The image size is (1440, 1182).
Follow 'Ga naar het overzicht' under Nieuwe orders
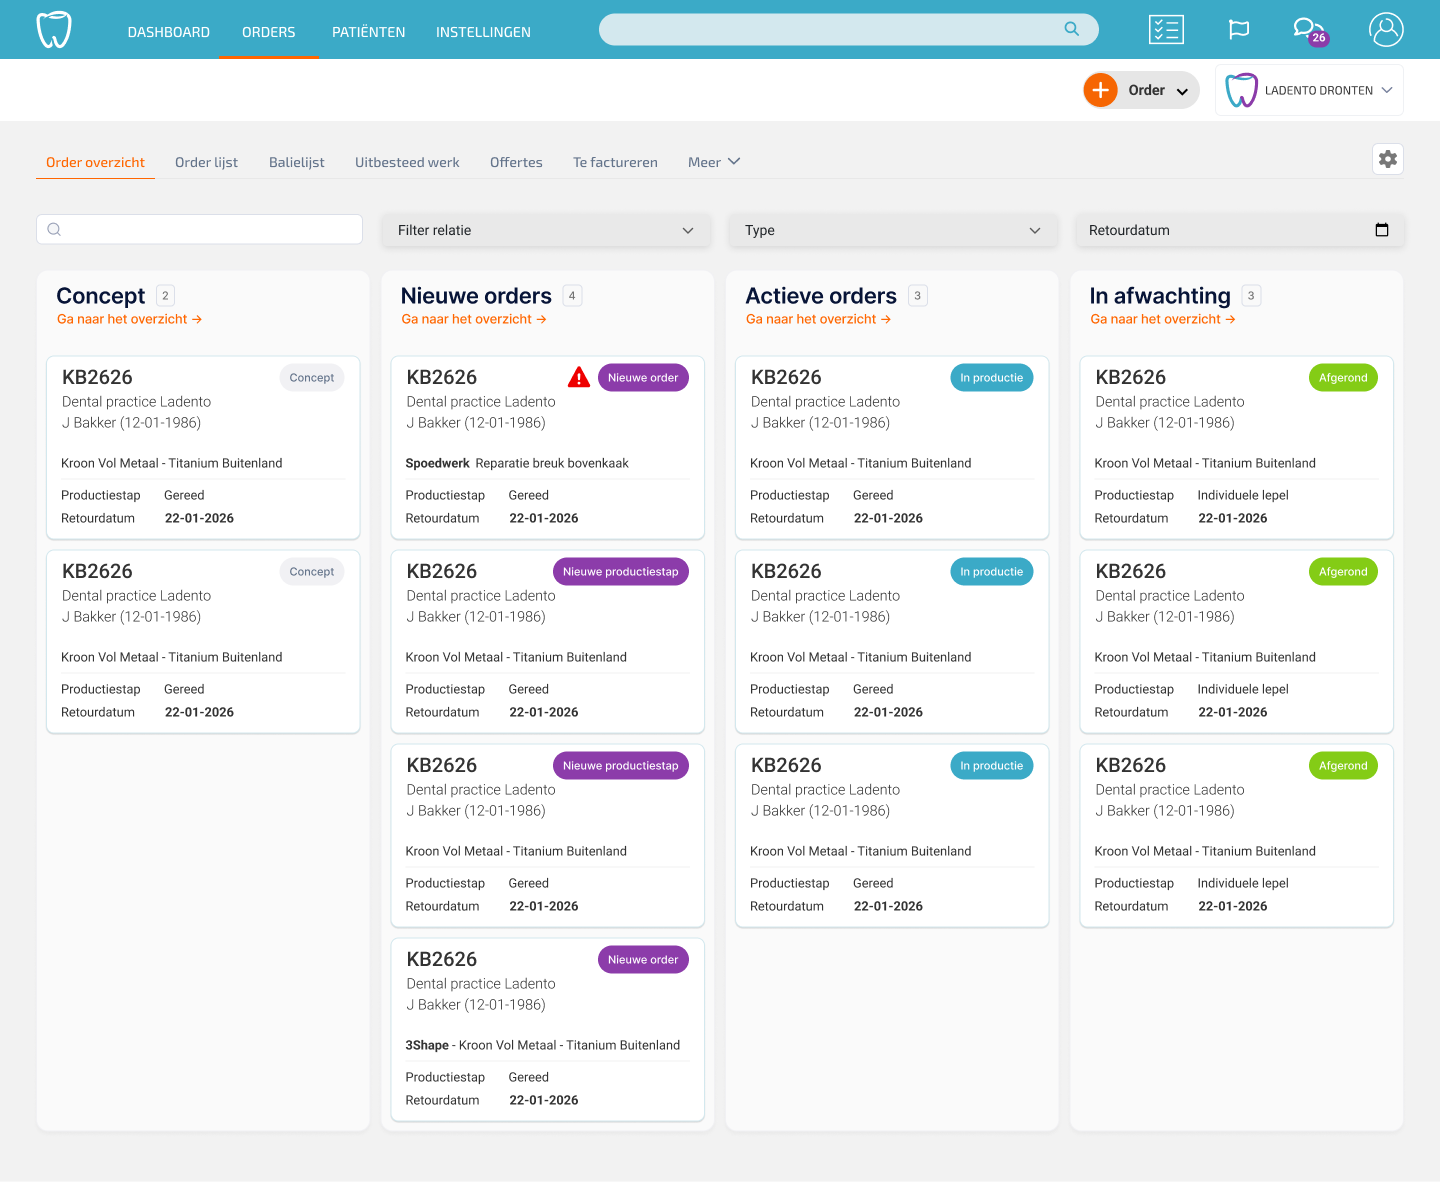tap(474, 319)
